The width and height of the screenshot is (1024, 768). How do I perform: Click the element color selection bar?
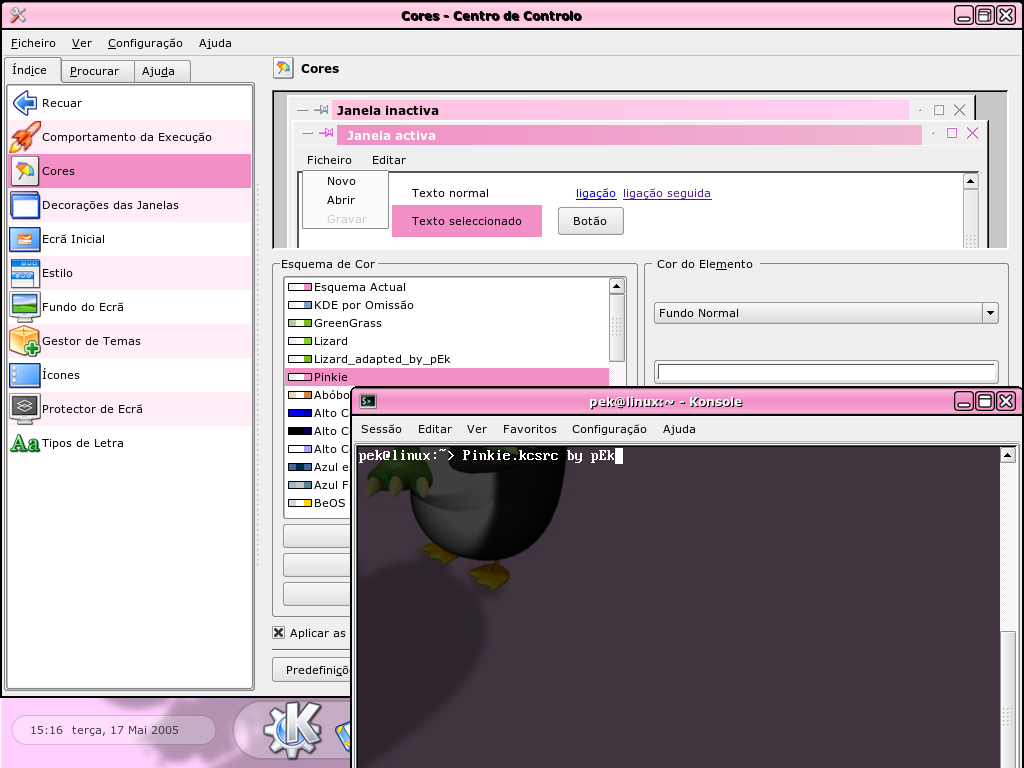pyautogui.click(x=826, y=372)
